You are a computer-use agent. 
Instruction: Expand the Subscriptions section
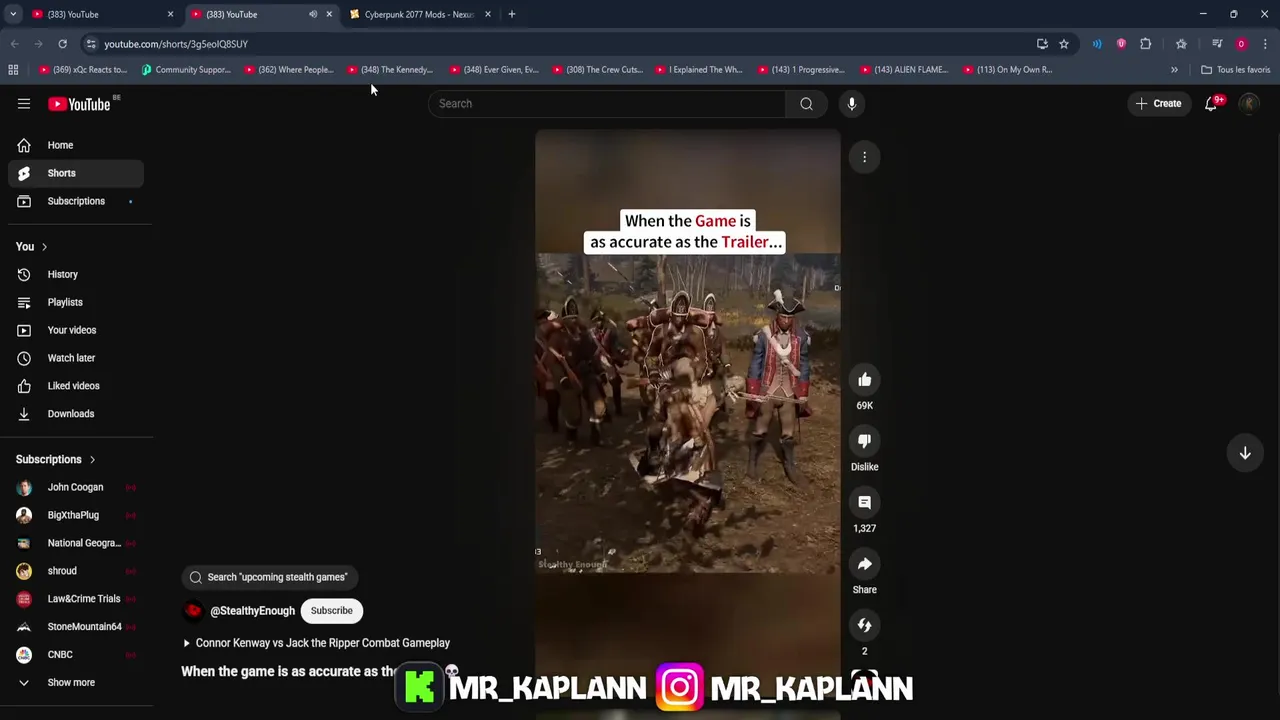[55, 459]
